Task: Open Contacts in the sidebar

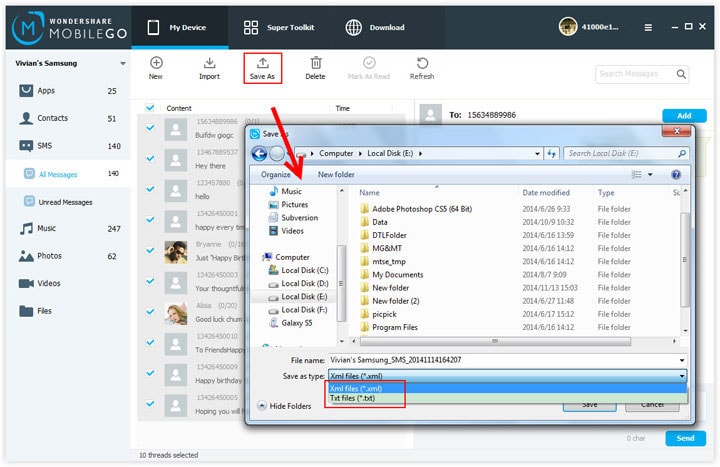Action: tap(68, 118)
